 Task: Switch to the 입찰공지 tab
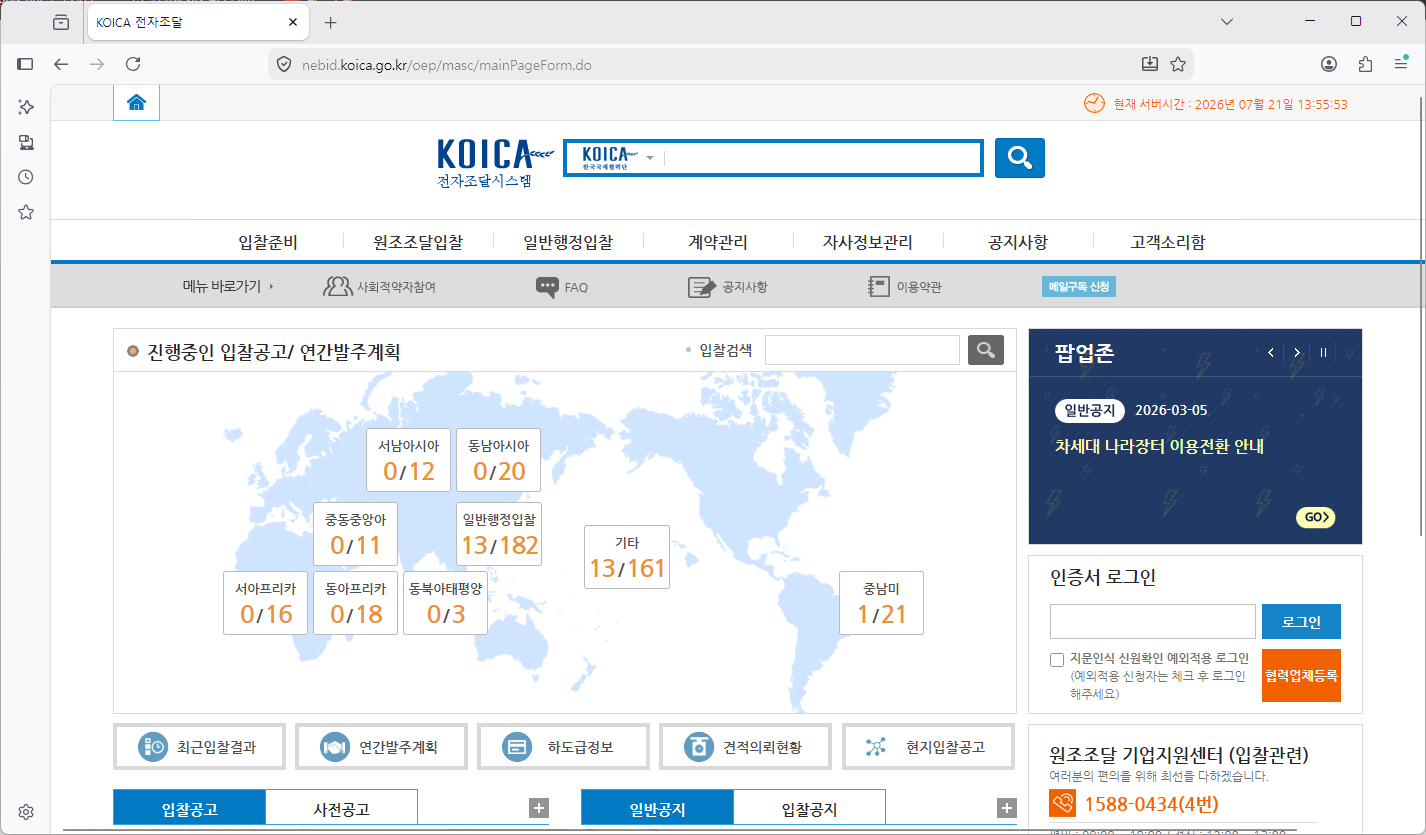(x=809, y=808)
